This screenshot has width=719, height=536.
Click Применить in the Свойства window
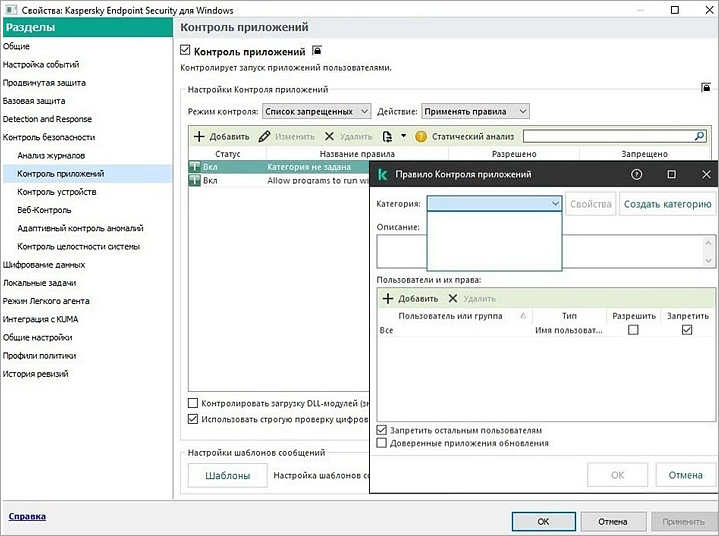683,521
